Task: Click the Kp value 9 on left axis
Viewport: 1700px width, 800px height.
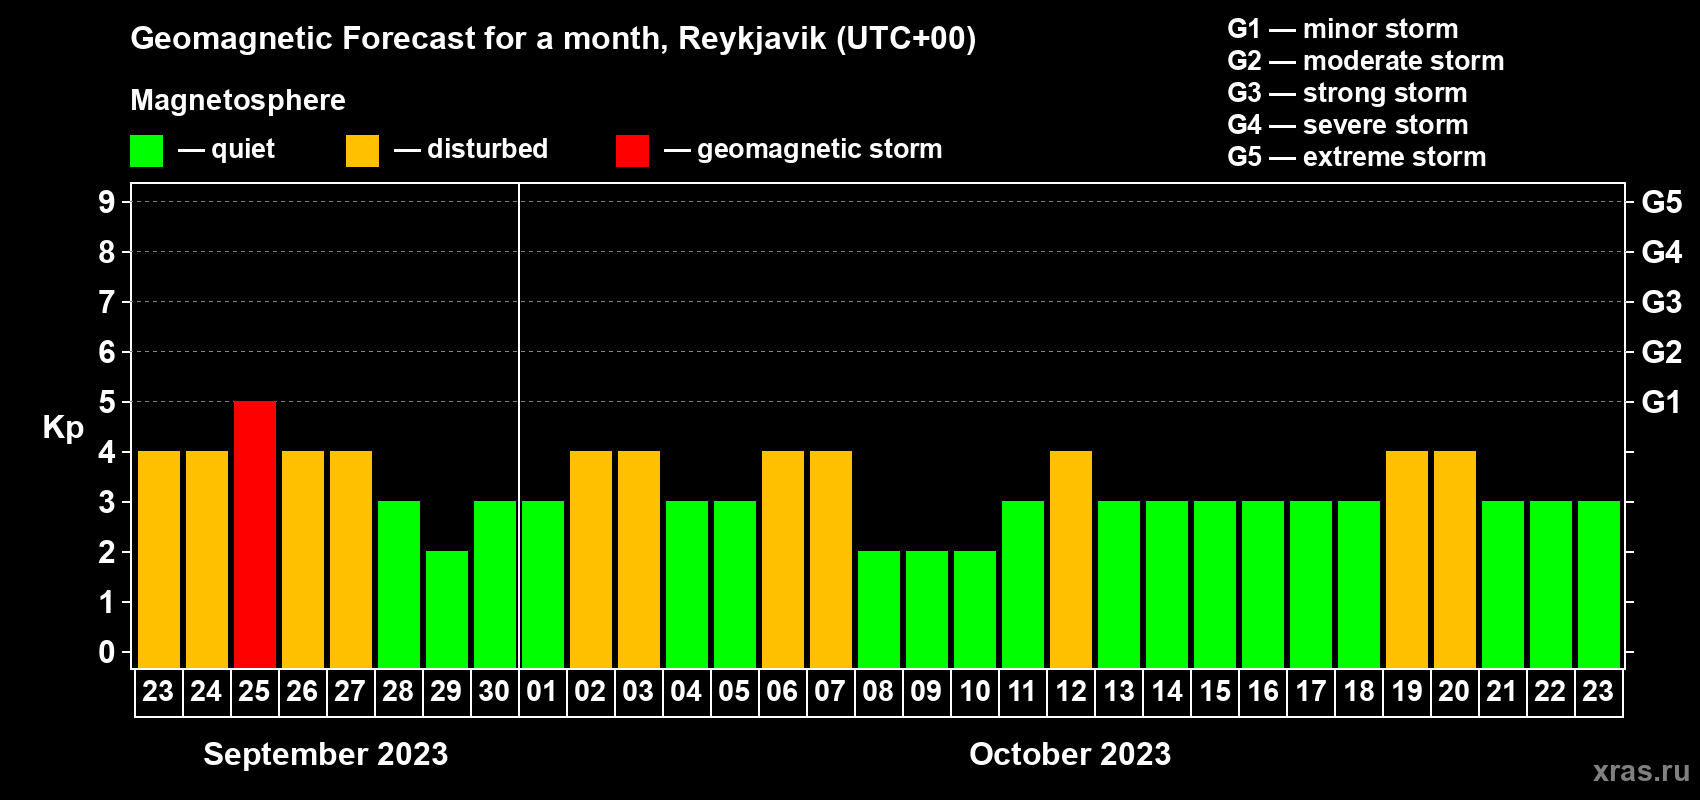Action: (x=107, y=202)
